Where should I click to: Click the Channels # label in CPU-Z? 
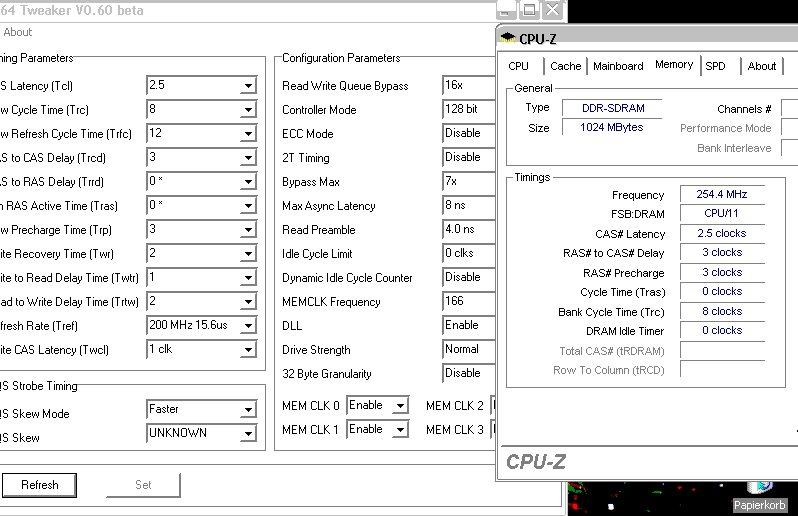(744, 109)
